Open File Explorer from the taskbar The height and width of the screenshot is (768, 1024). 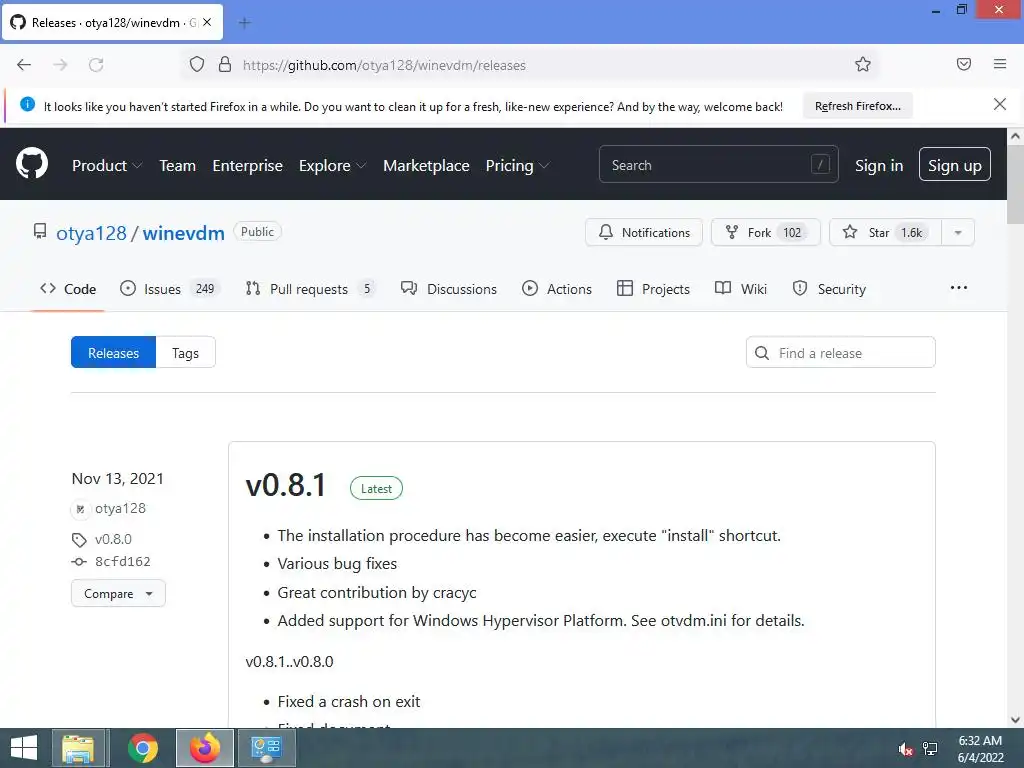click(x=78, y=748)
